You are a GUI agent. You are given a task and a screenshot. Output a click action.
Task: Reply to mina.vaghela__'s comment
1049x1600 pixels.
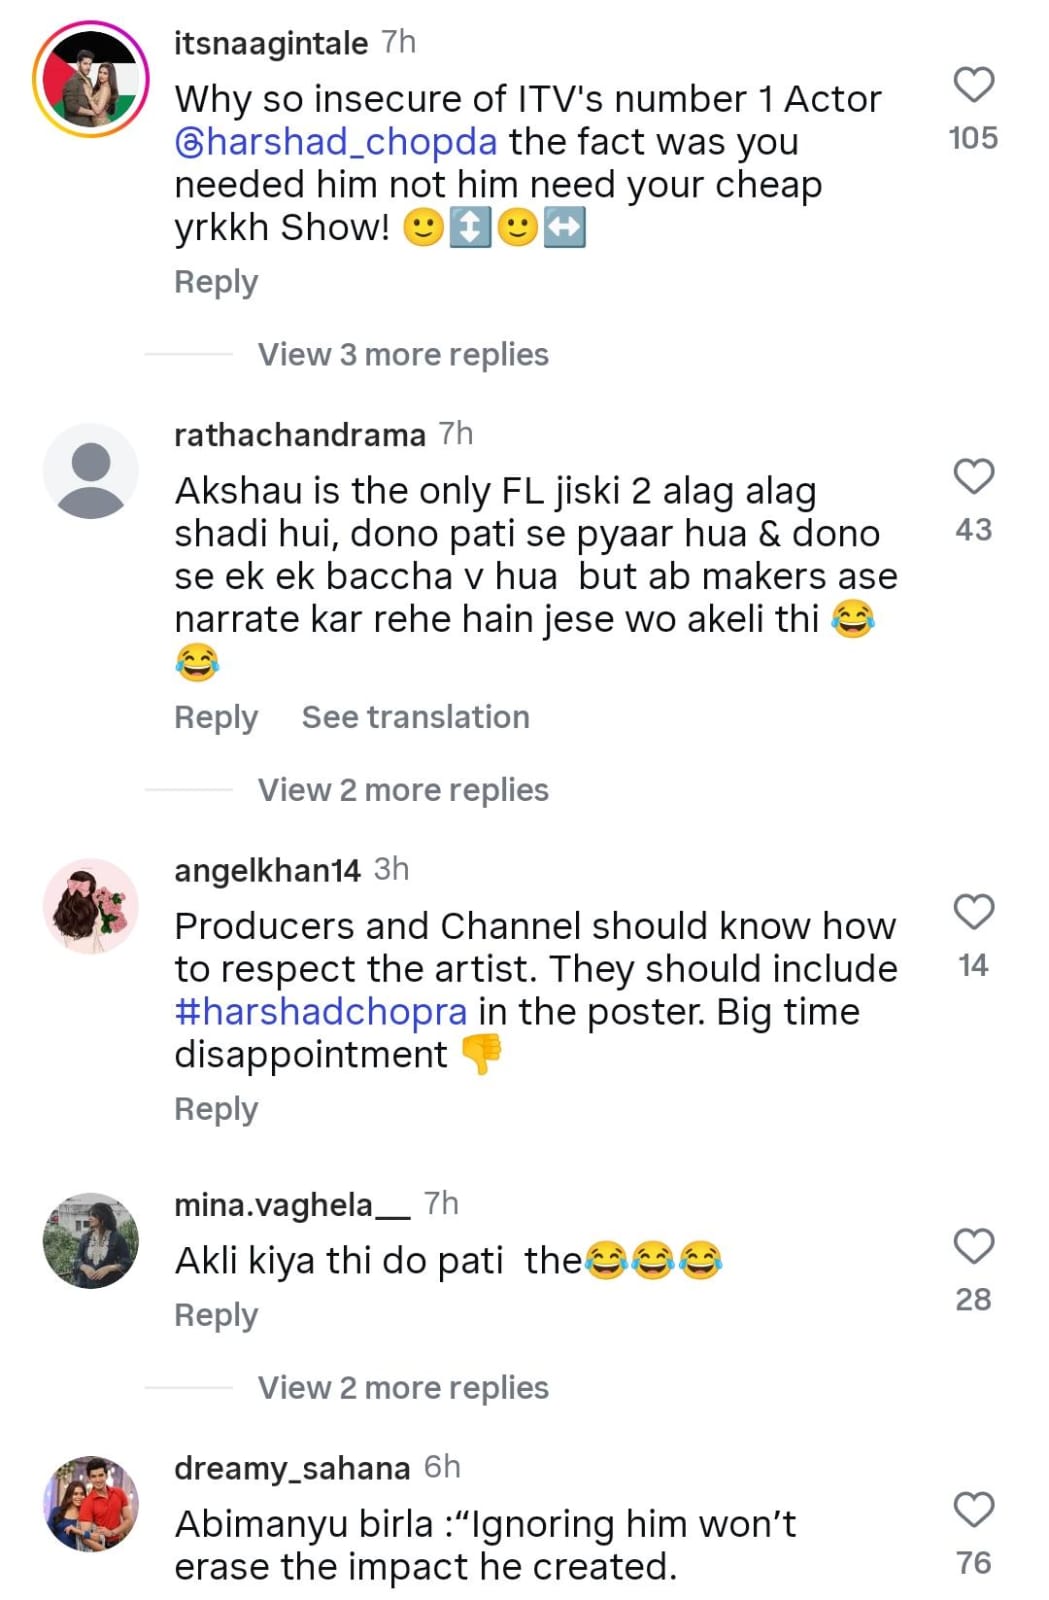216,1315
